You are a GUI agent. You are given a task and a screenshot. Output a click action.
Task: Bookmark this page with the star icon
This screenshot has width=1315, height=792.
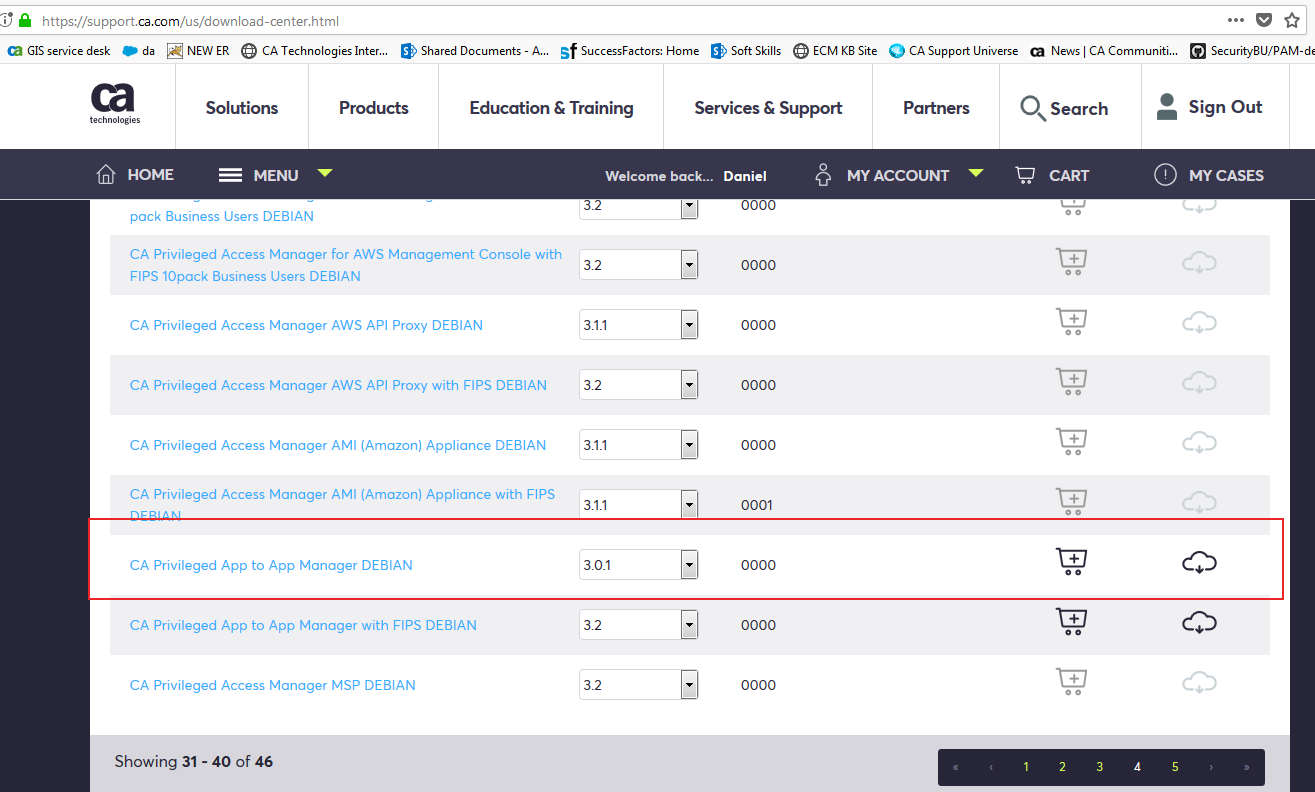(x=1292, y=20)
